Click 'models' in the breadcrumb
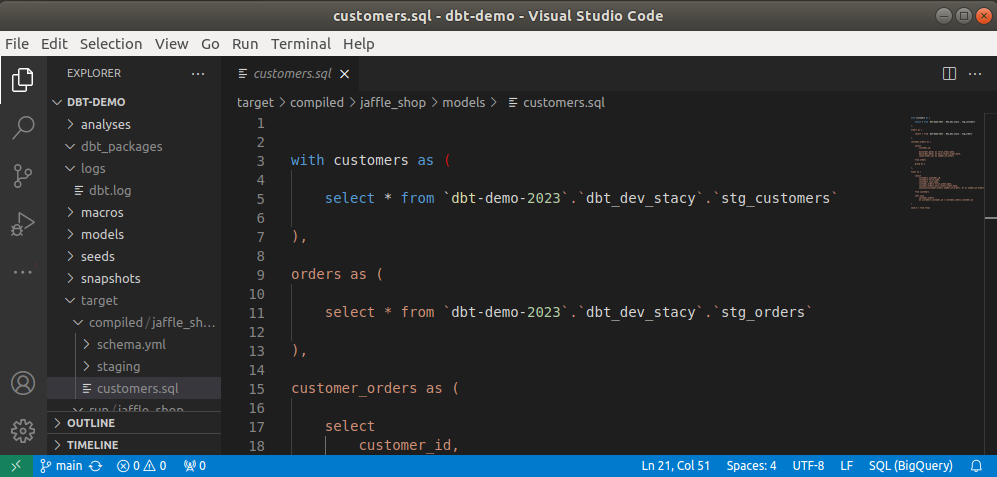The height and width of the screenshot is (477, 997). (x=464, y=102)
